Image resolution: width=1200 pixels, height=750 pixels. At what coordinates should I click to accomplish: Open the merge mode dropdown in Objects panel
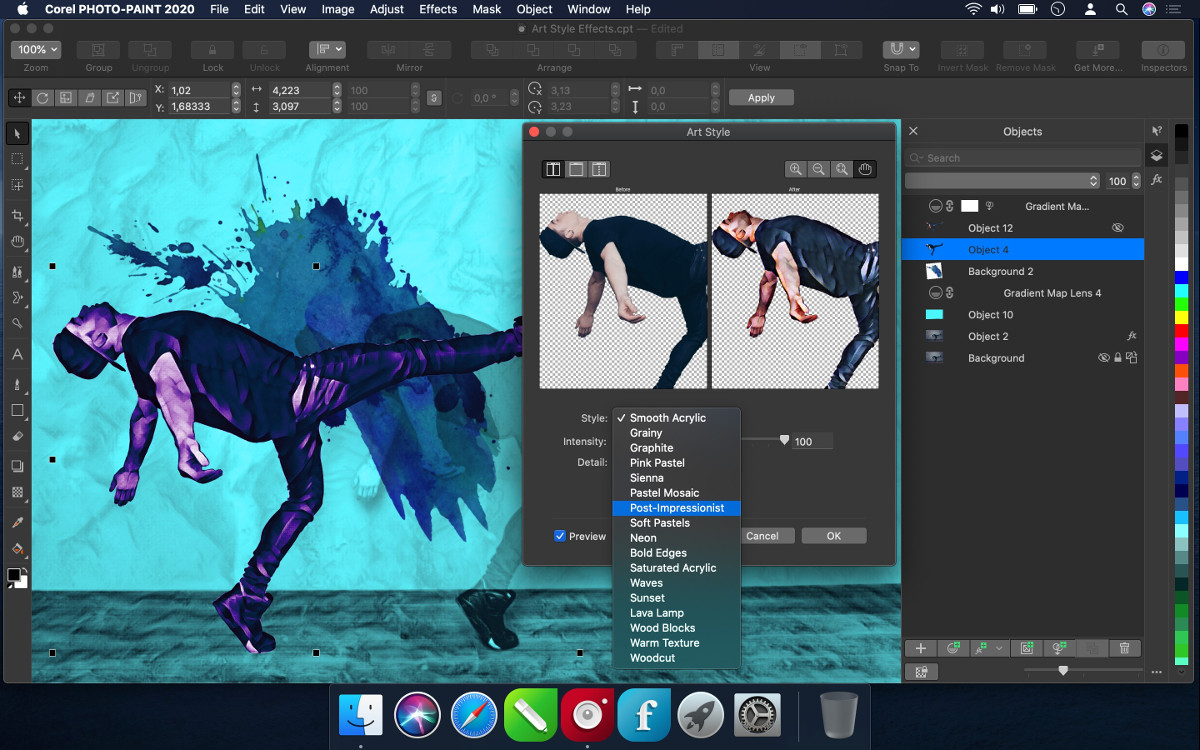pyautogui.click(x=1002, y=181)
